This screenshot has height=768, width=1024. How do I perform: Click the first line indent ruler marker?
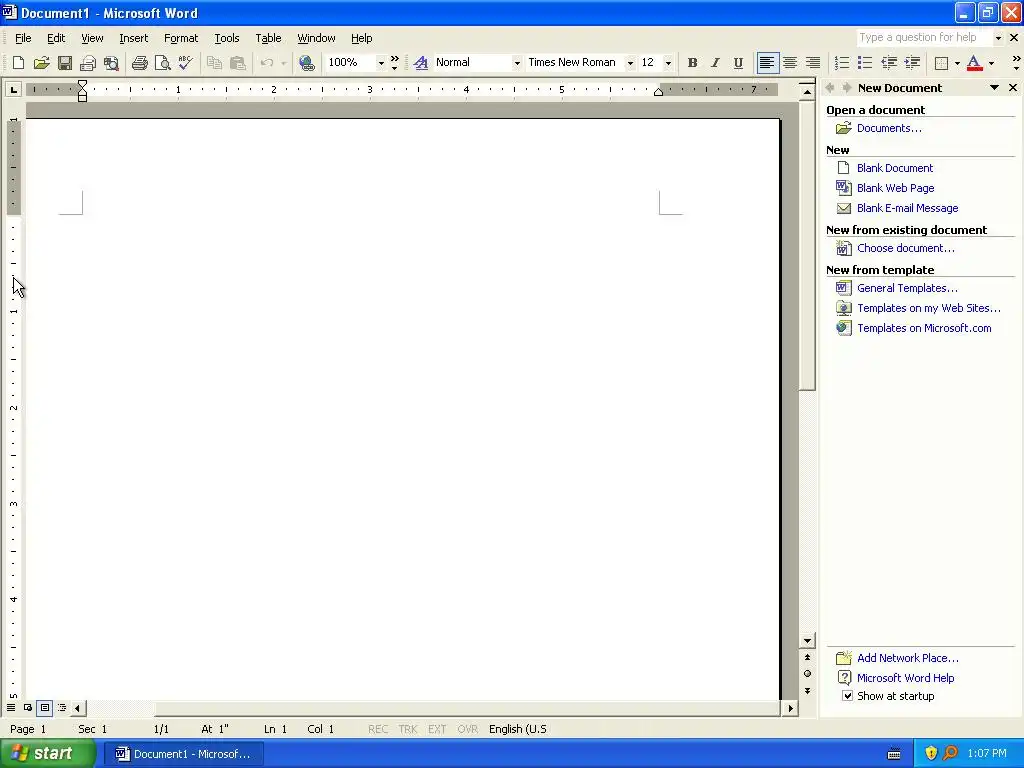tap(82, 84)
